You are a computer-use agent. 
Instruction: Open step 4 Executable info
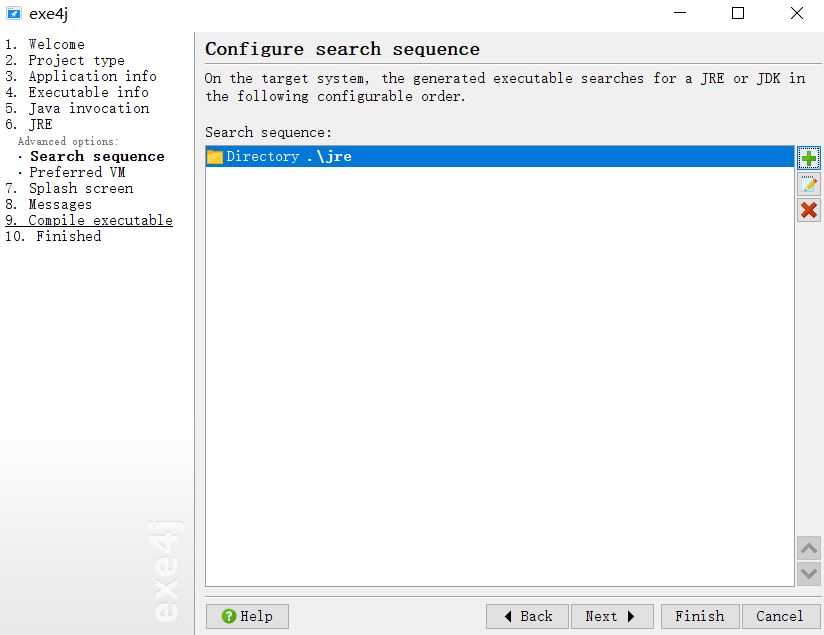click(x=77, y=93)
